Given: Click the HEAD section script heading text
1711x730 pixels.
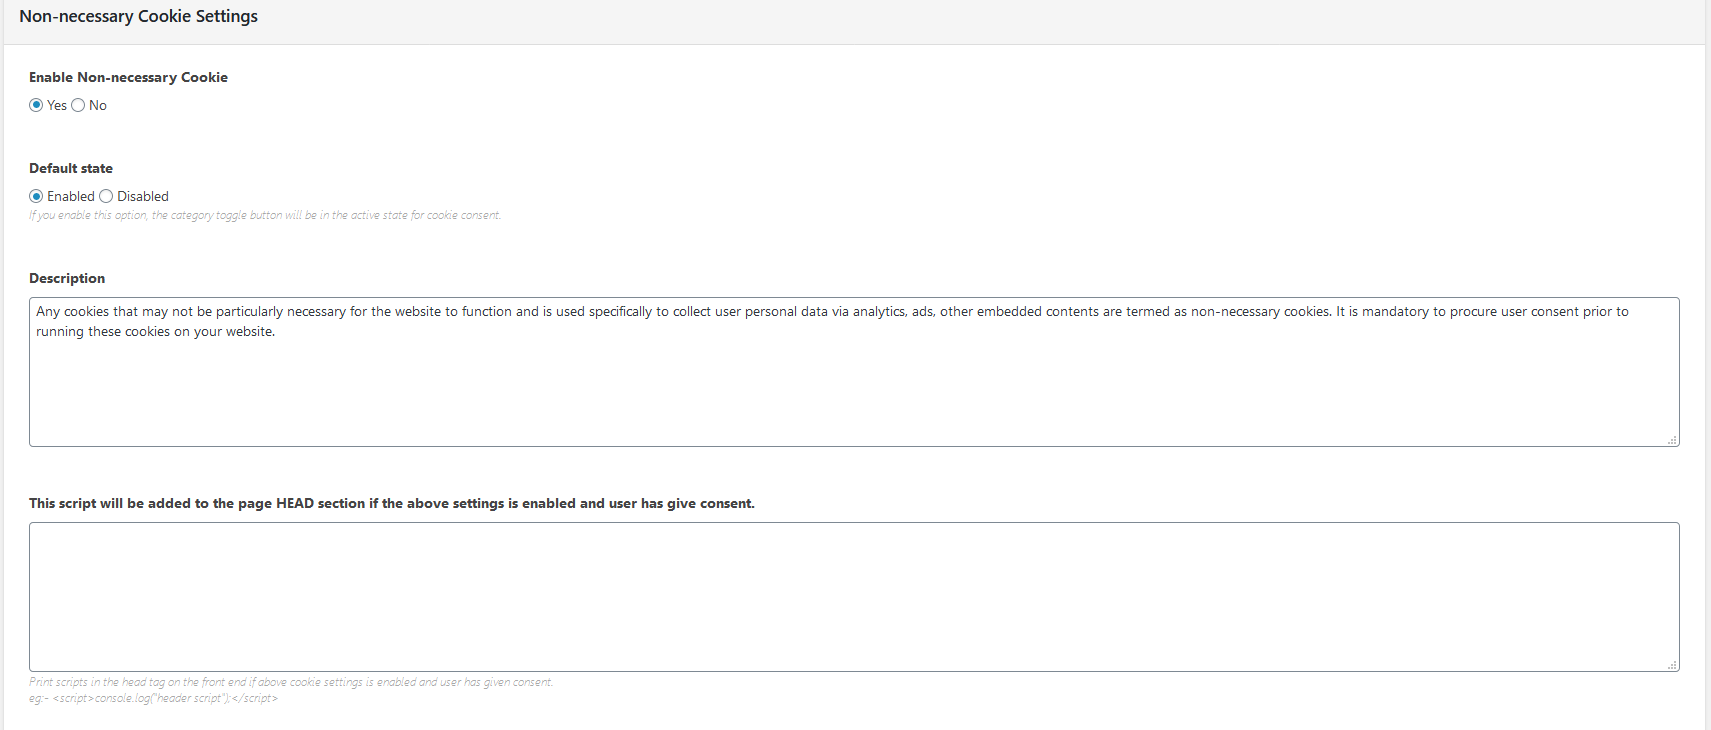Looking at the screenshot, I should pos(392,503).
